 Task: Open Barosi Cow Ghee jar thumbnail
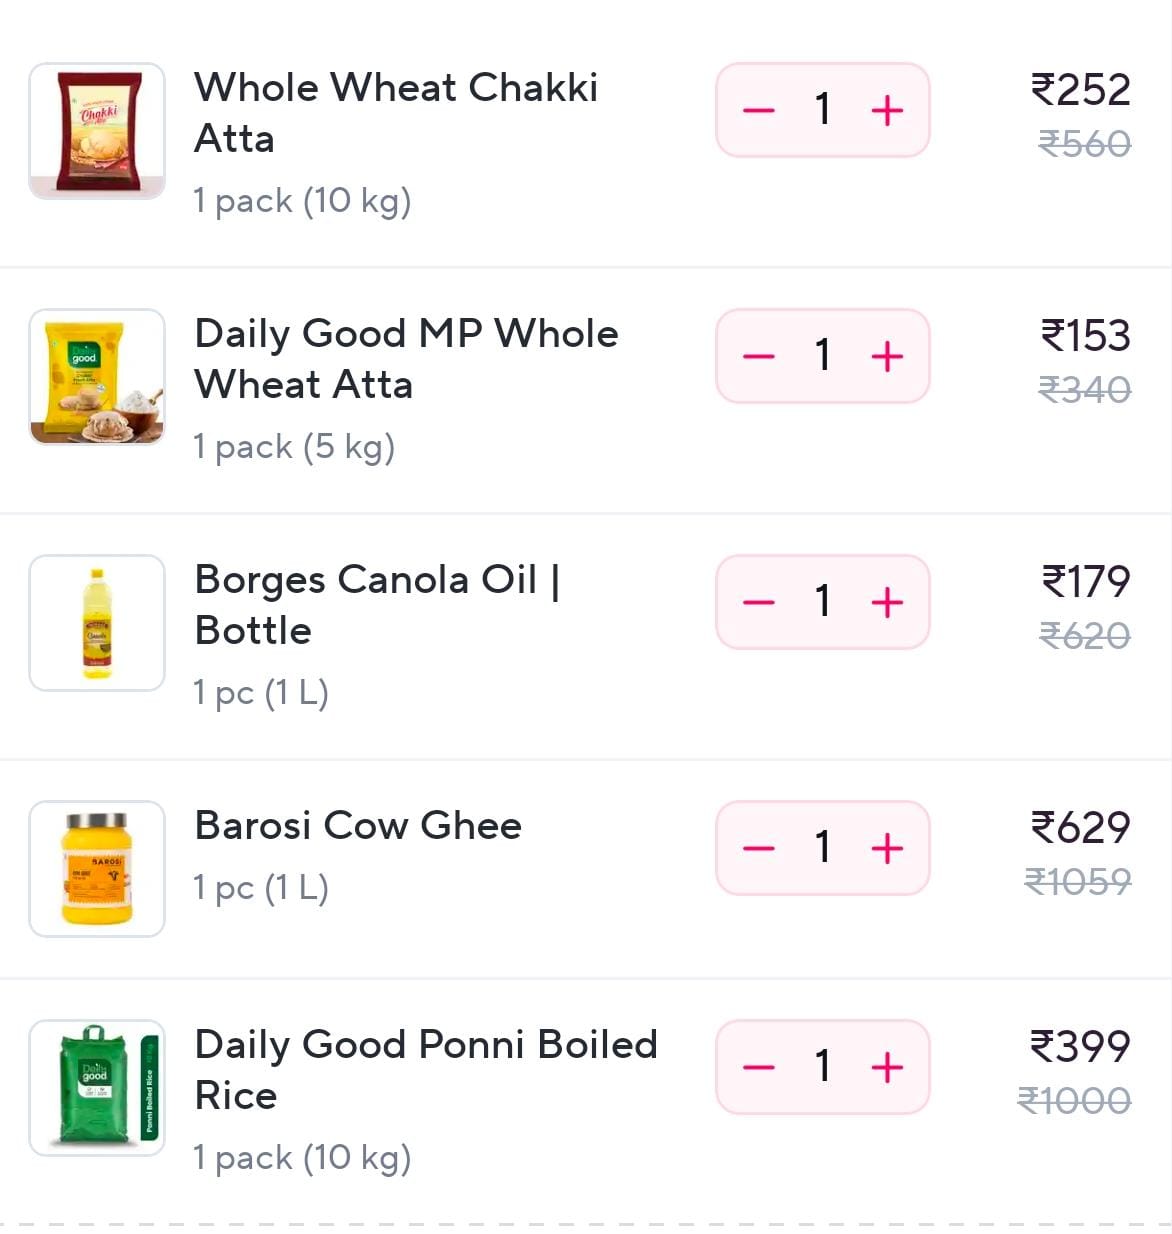coord(97,869)
